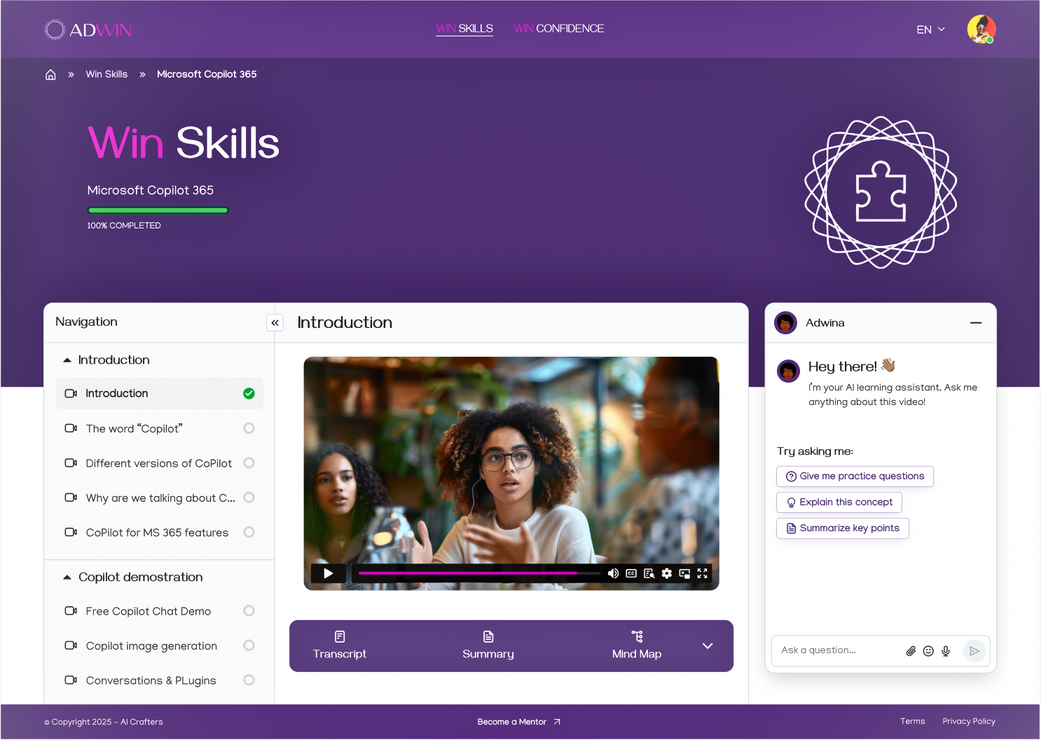
Task: Mark The word "Copilot" lesson complete
Action: (249, 428)
